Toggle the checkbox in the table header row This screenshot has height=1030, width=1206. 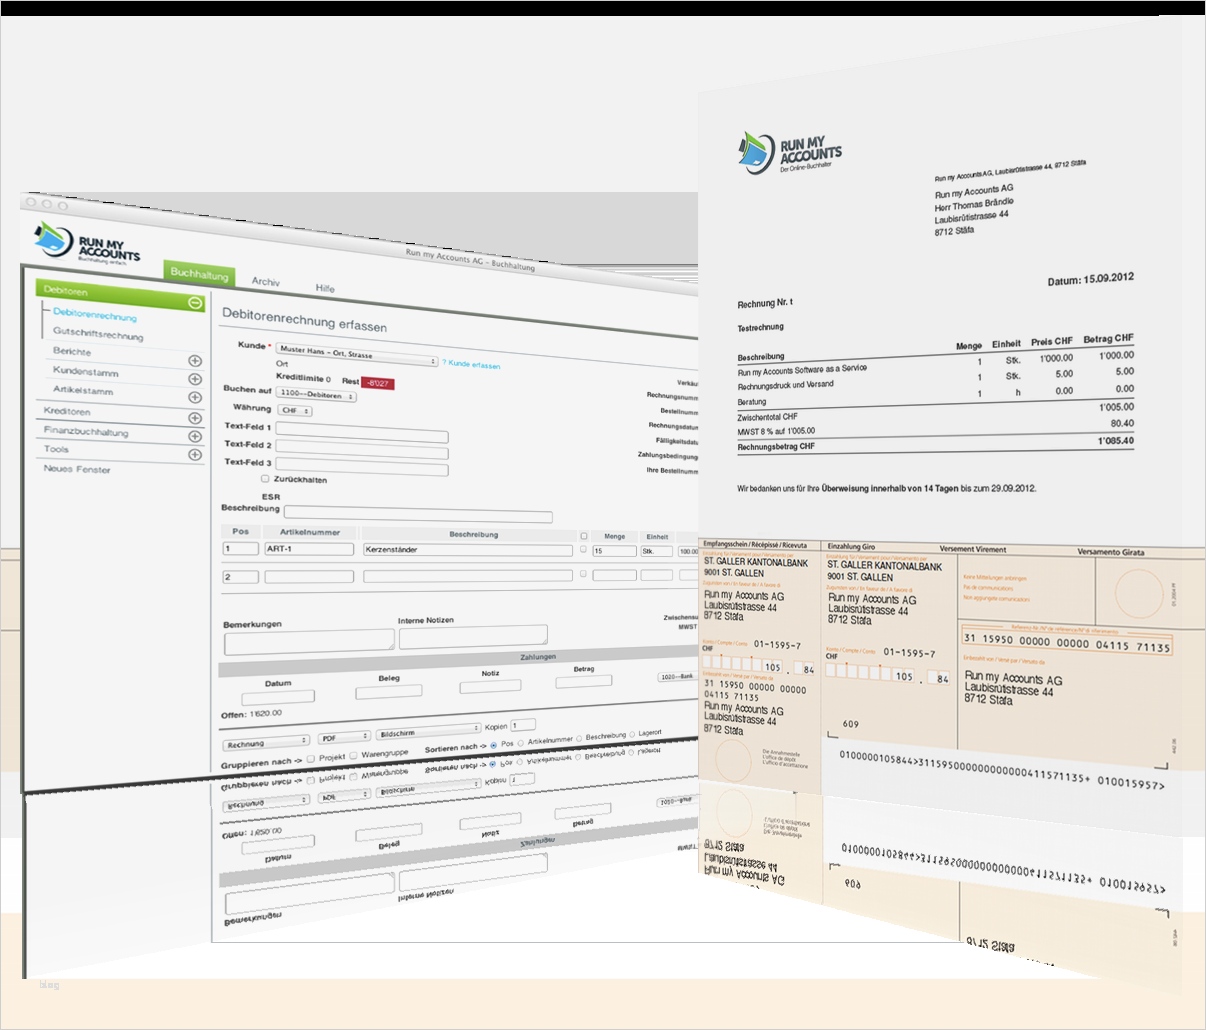tap(584, 536)
